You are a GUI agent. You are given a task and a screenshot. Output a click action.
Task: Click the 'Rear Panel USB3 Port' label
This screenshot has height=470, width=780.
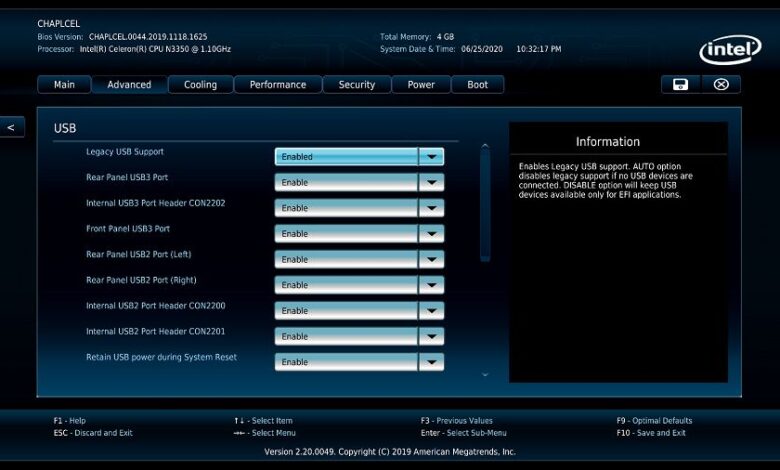(x=127, y=177)
